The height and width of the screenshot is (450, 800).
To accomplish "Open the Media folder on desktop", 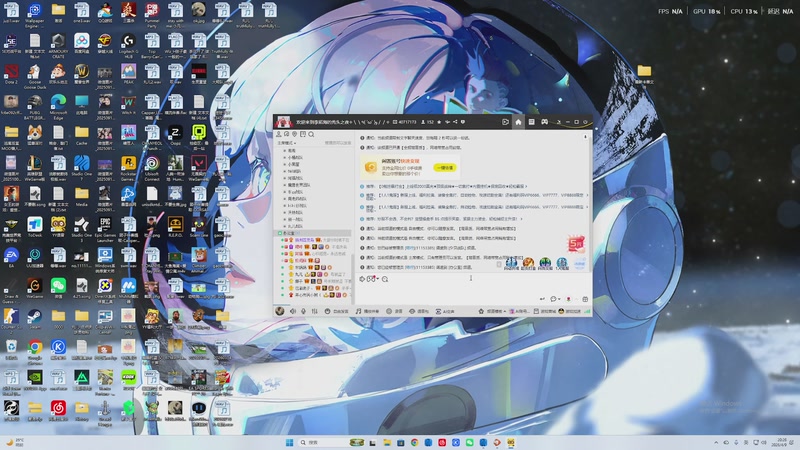I will tap(81, 197).
